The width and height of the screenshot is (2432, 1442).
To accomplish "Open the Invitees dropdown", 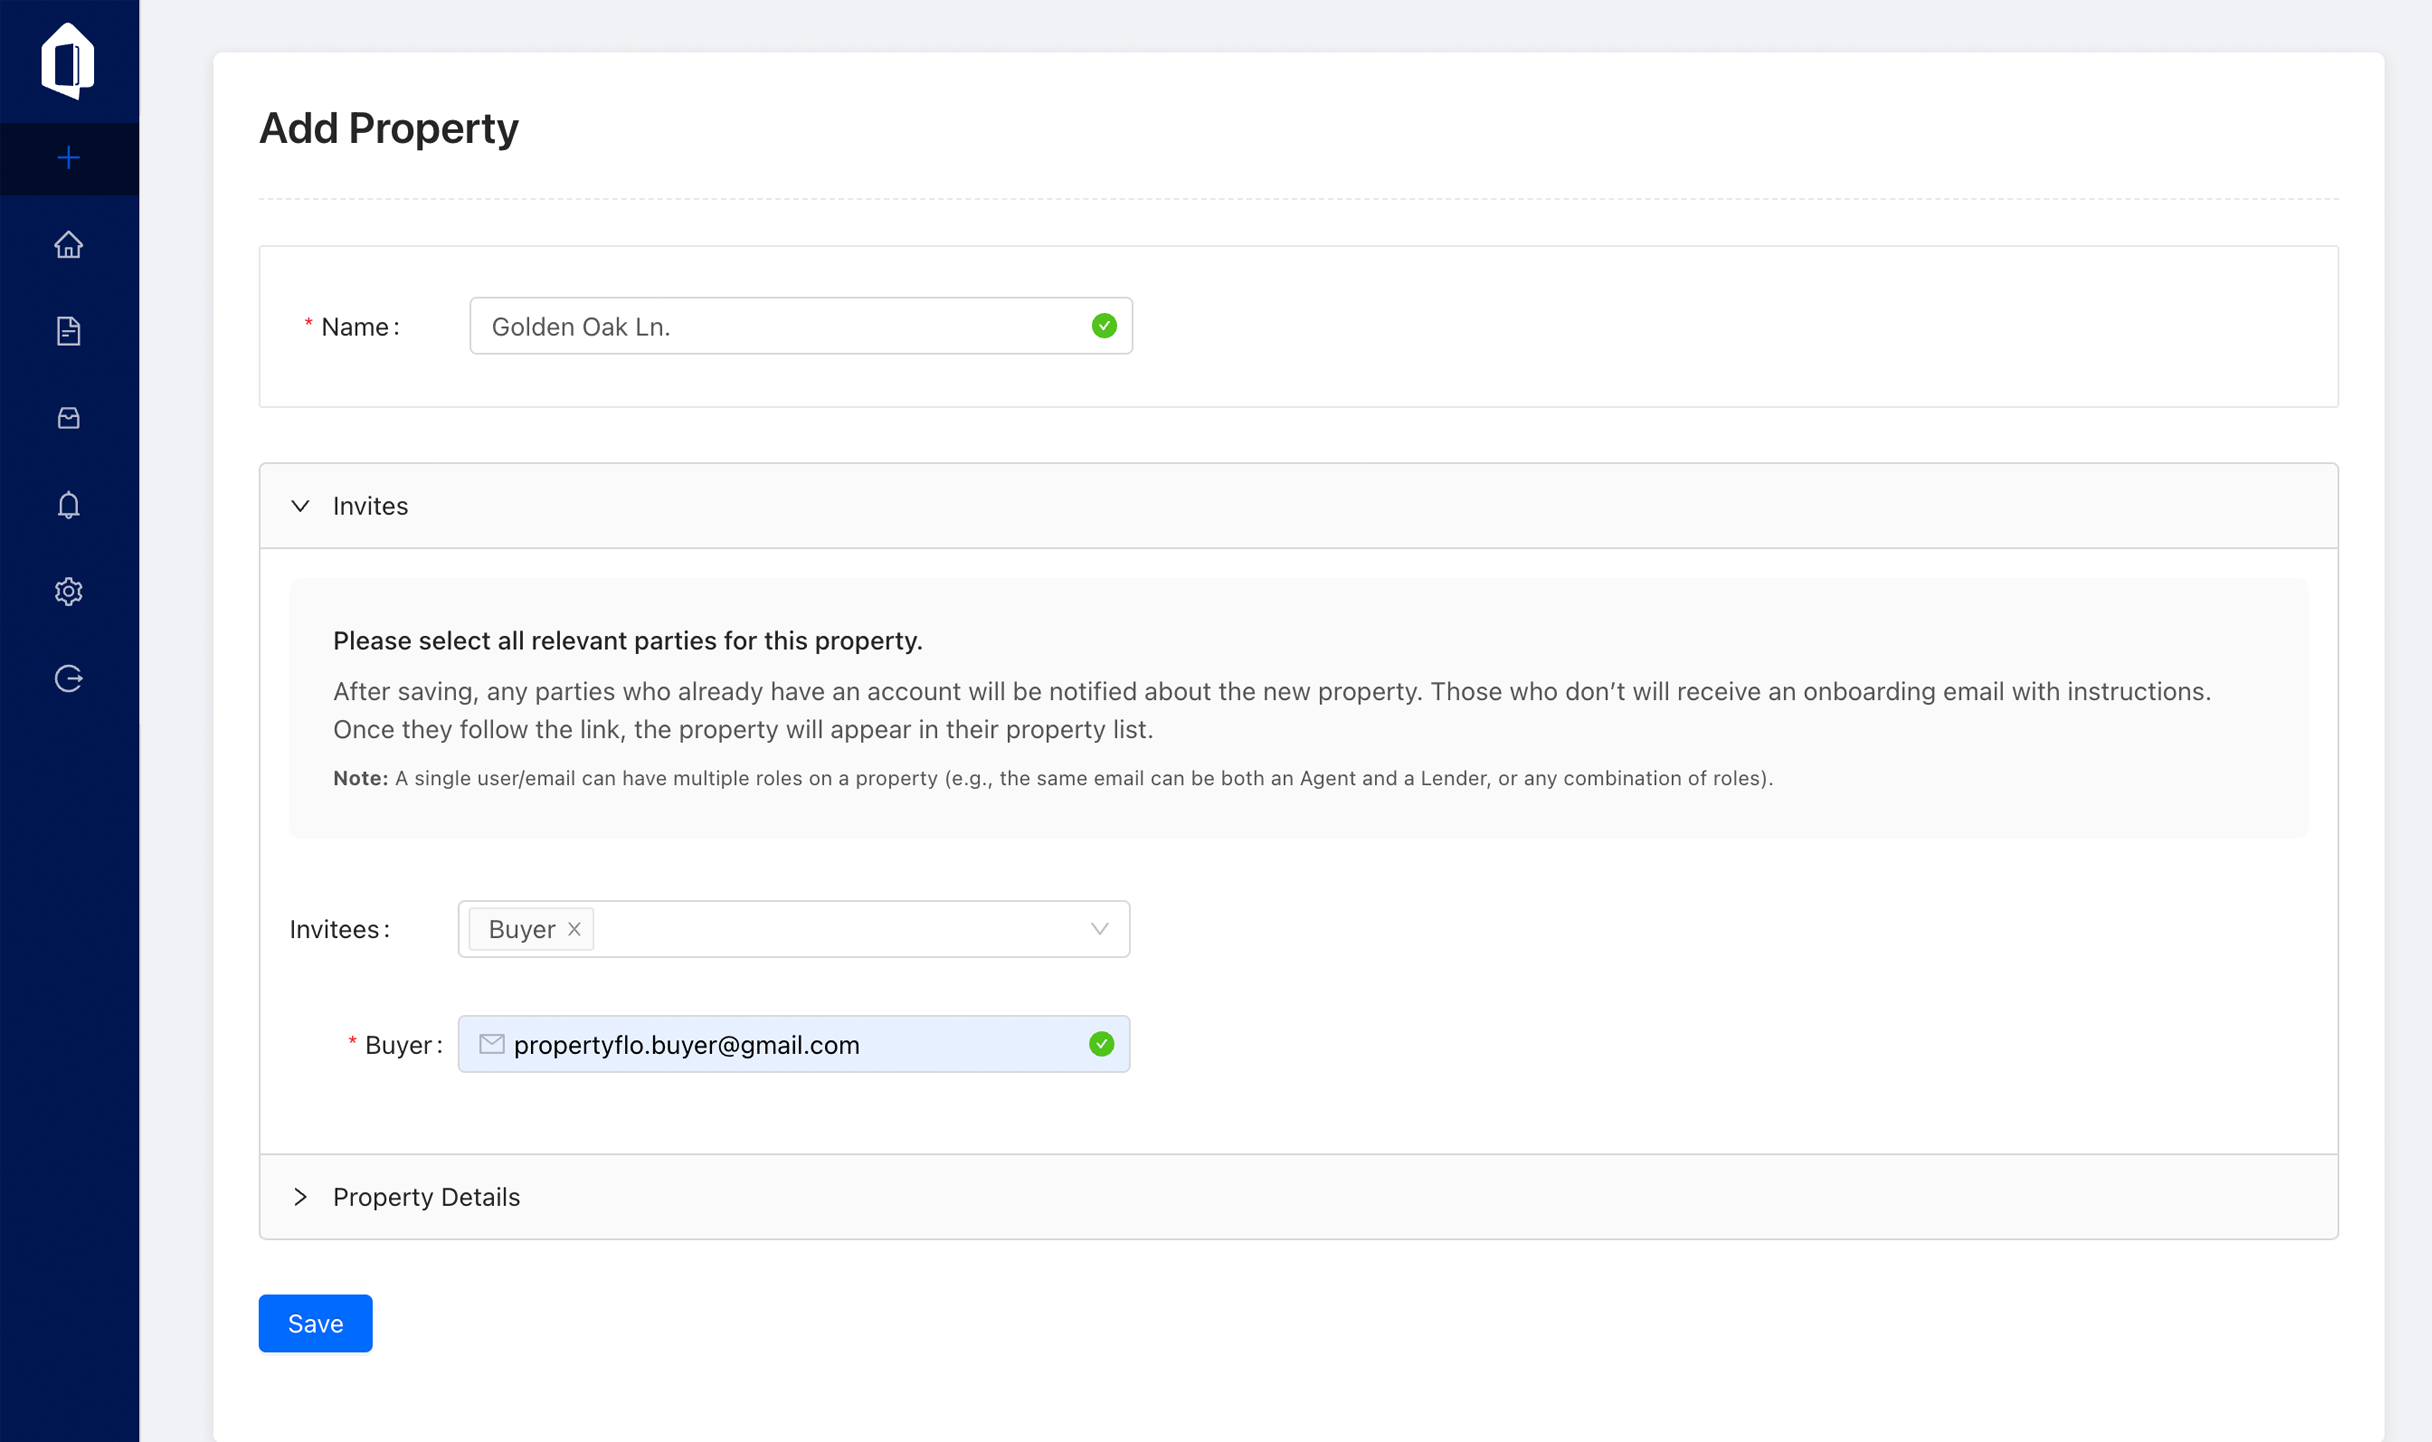I will [1100, 928].
